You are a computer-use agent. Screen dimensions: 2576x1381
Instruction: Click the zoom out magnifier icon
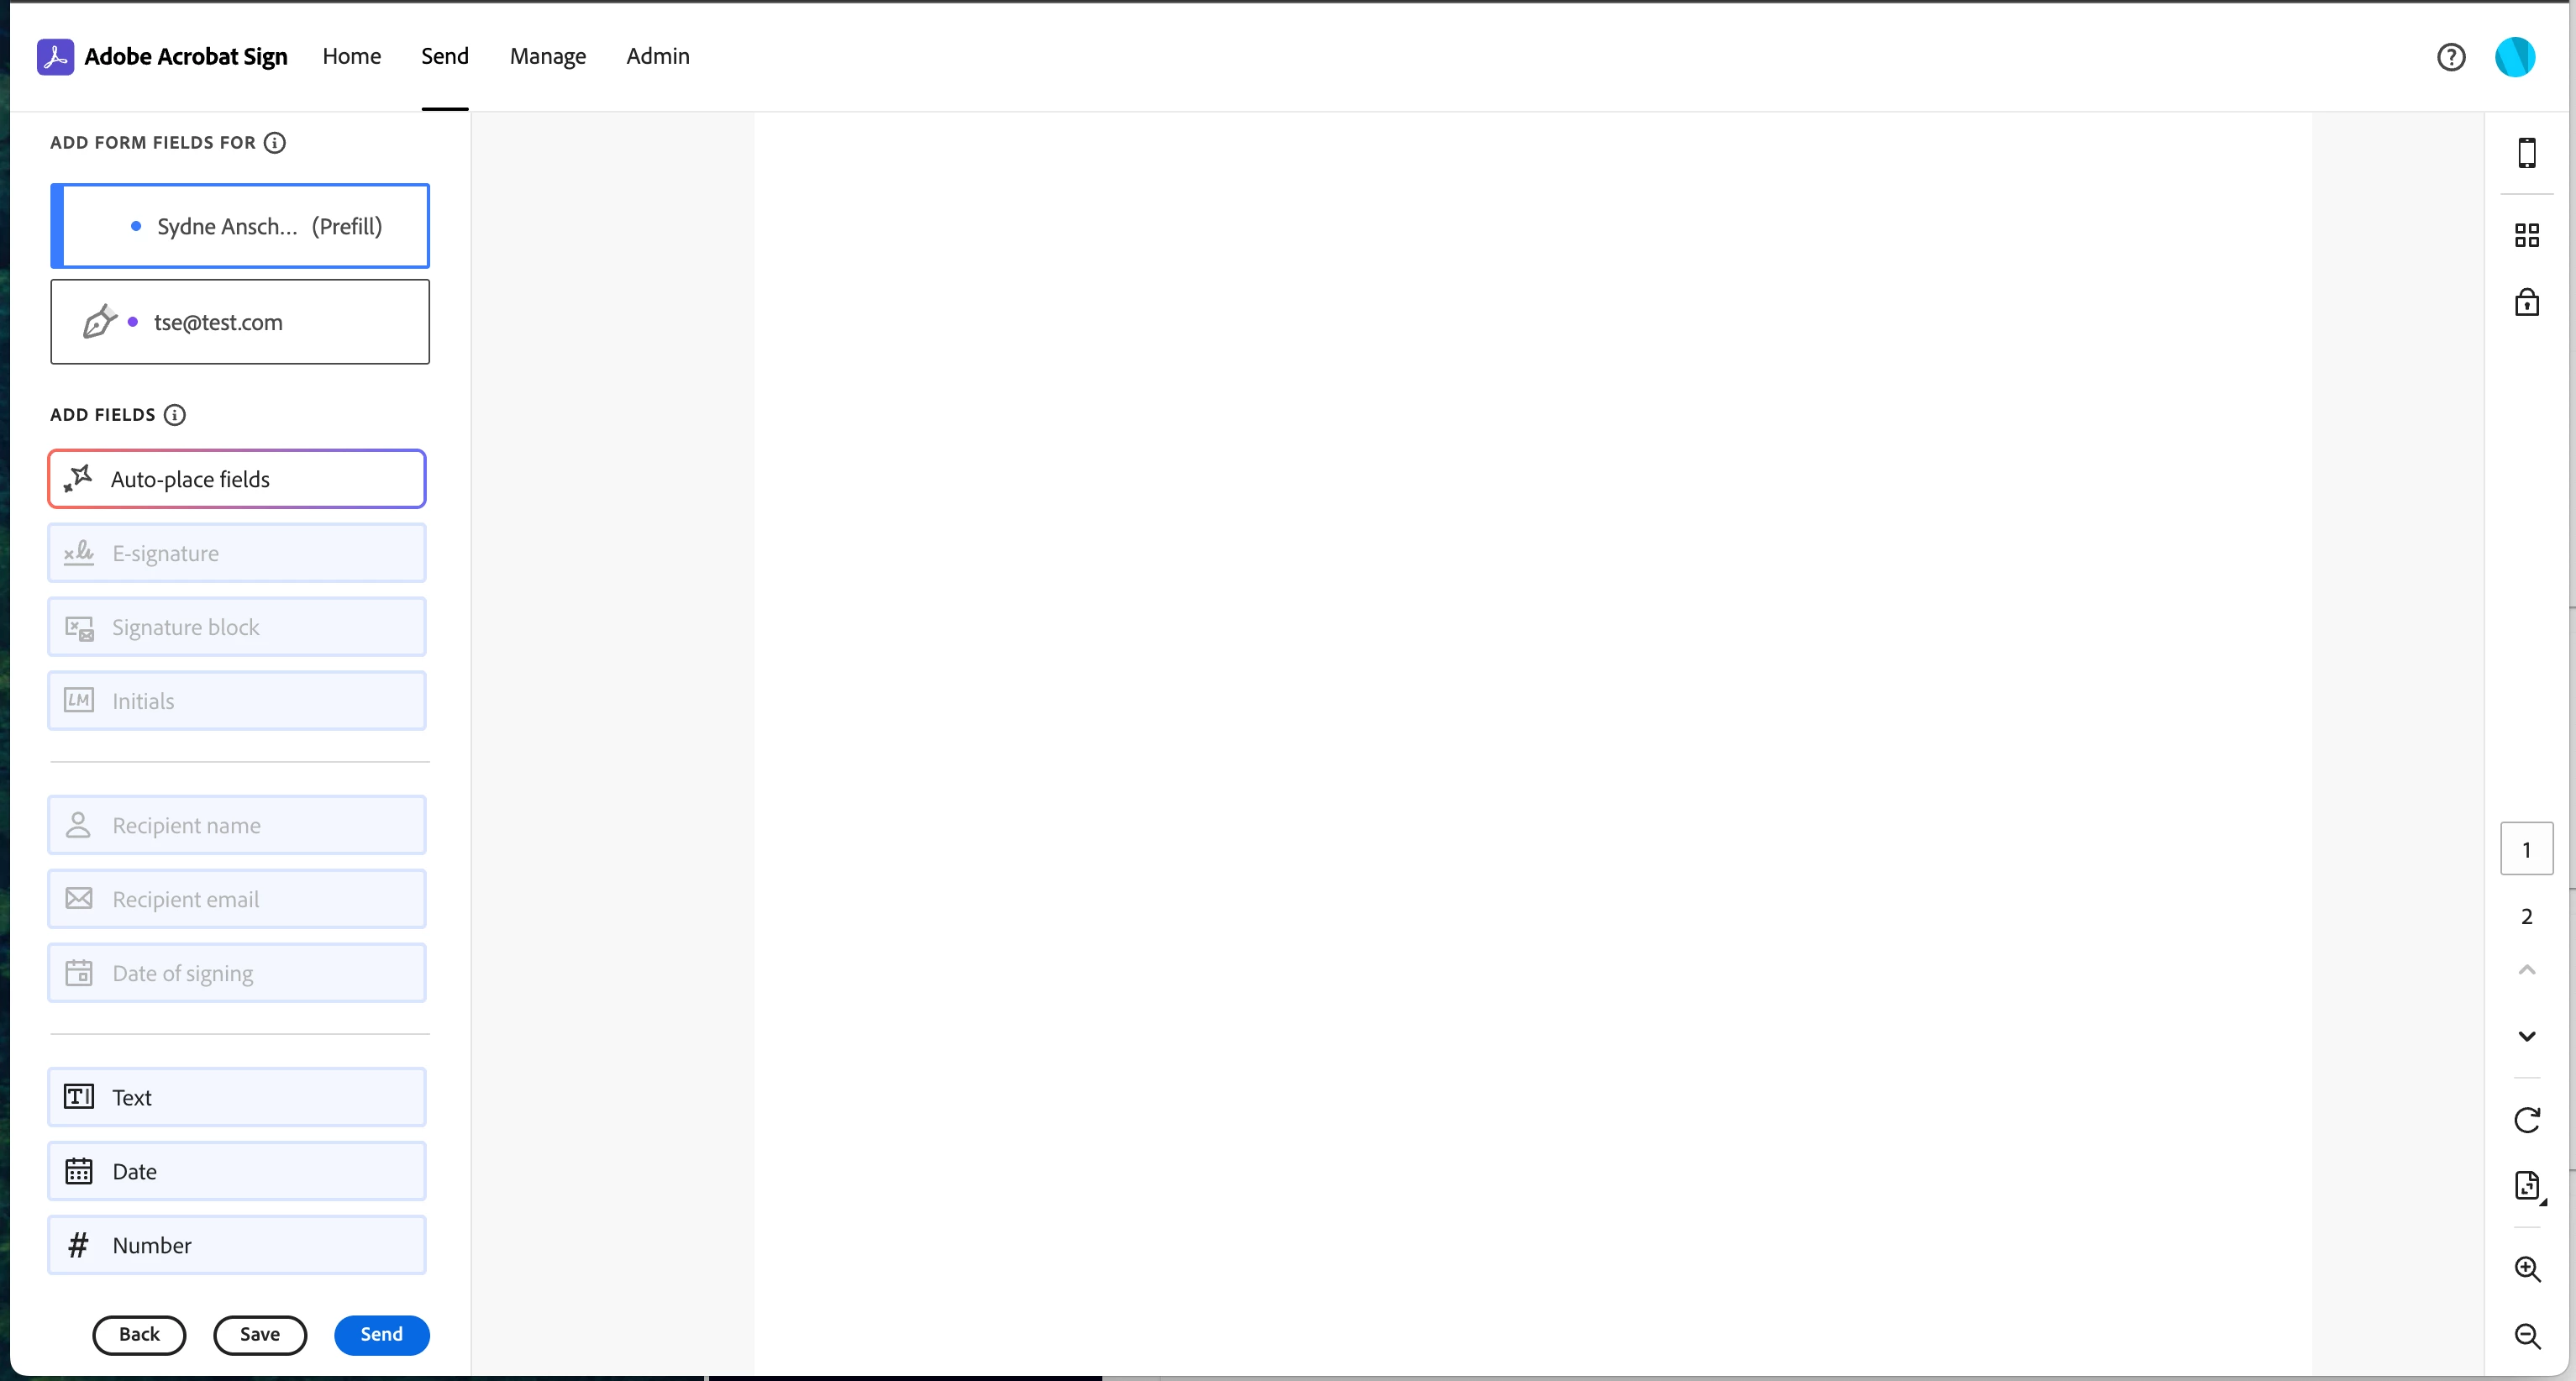2526,1336
